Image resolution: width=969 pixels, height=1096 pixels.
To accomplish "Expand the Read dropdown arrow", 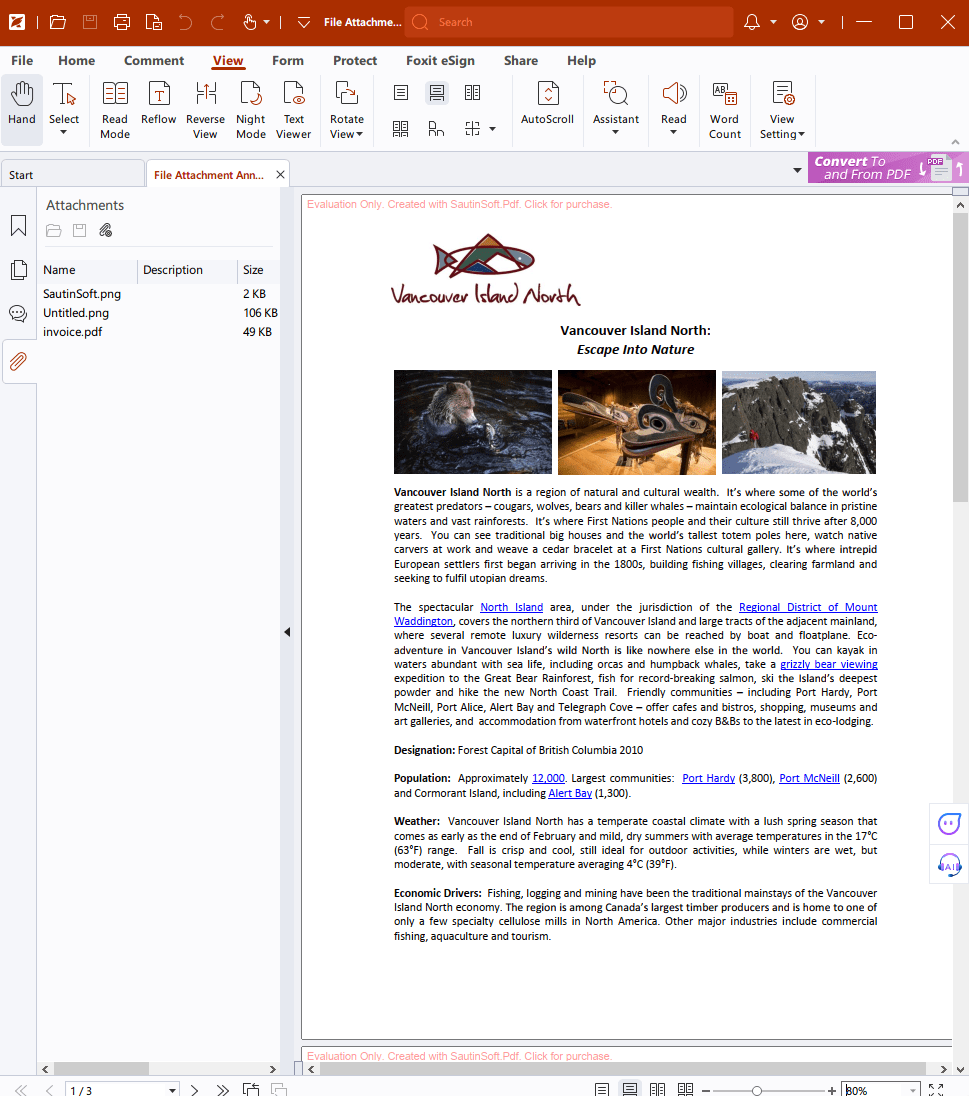I will (673, 132).
